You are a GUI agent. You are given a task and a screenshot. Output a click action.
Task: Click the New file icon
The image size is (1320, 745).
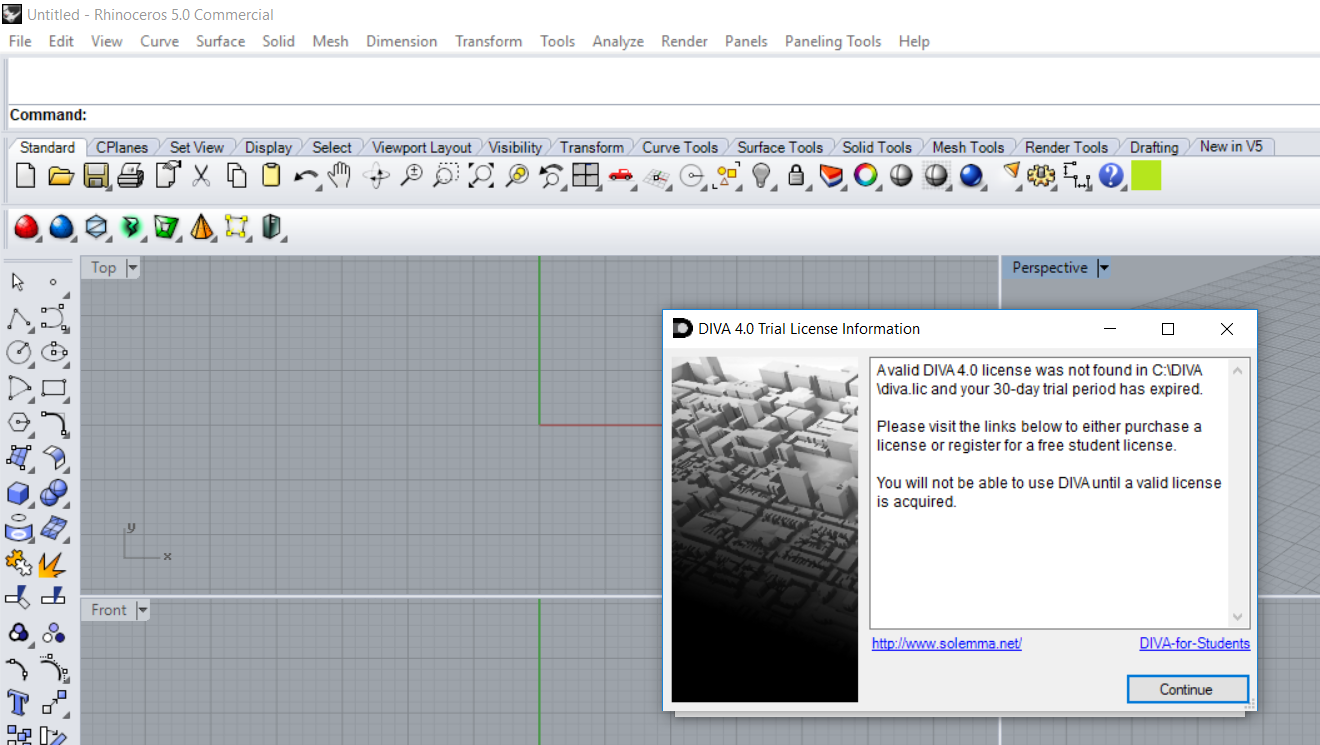26,176
